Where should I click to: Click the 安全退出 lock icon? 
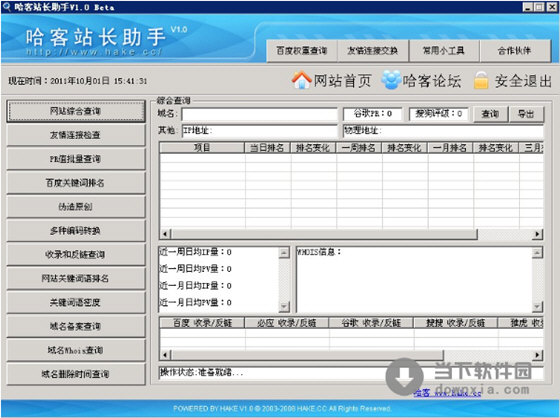click(481, 80)
